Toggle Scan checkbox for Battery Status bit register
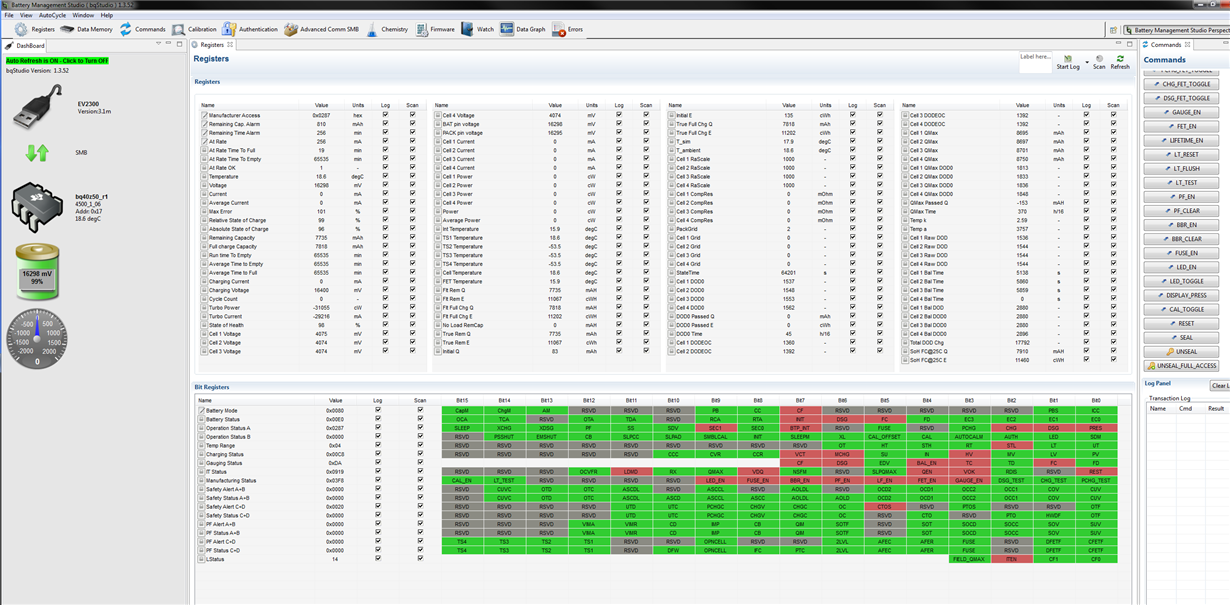1230x605 pixels. pyautogui.click(x=420, y=419)
